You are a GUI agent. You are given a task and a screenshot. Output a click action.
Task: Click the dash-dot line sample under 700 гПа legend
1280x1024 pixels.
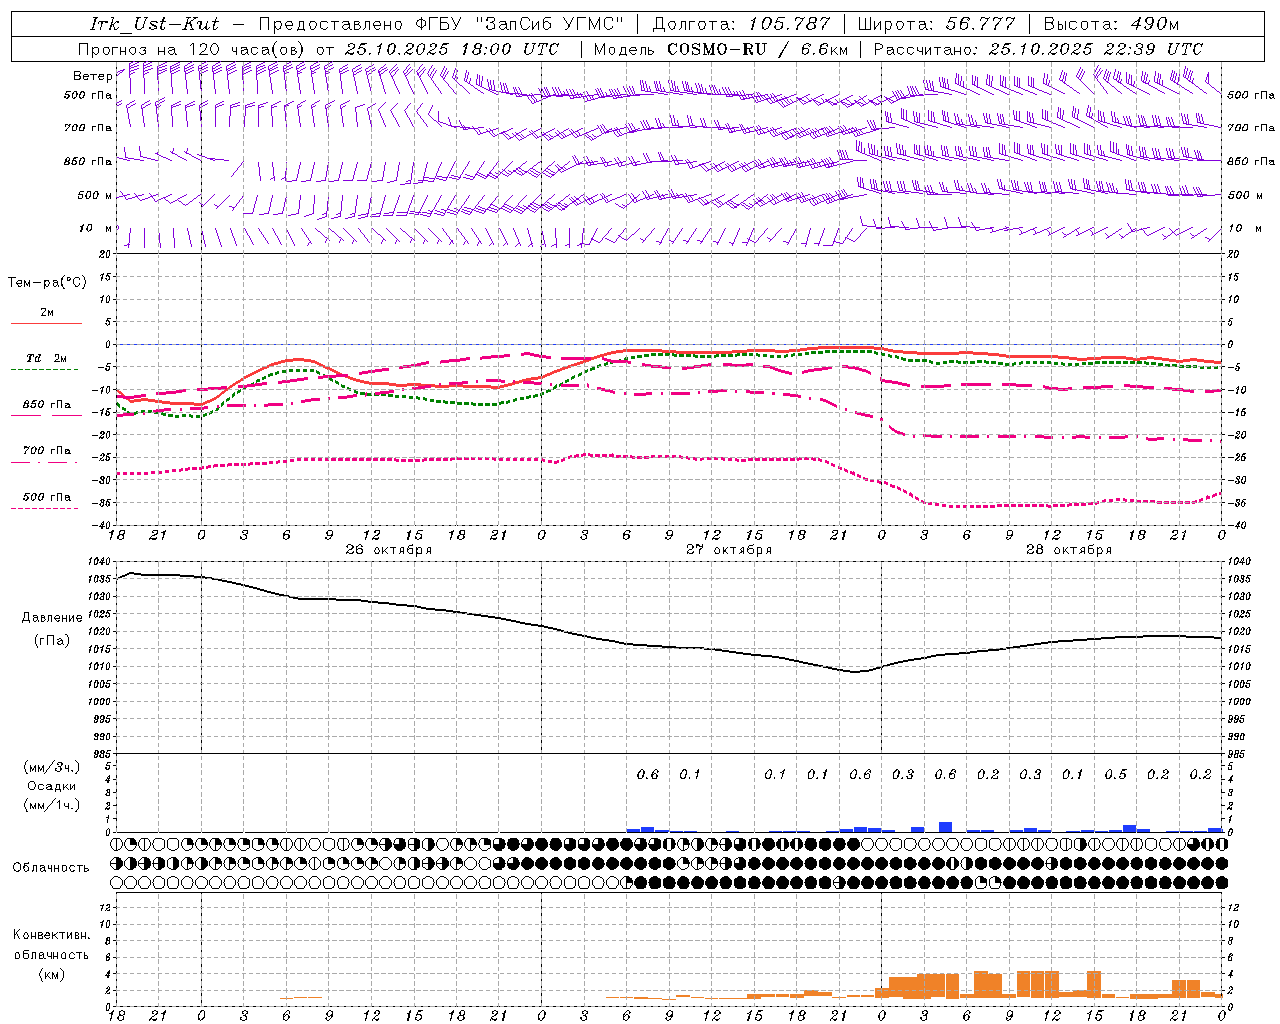pos(44,462)
